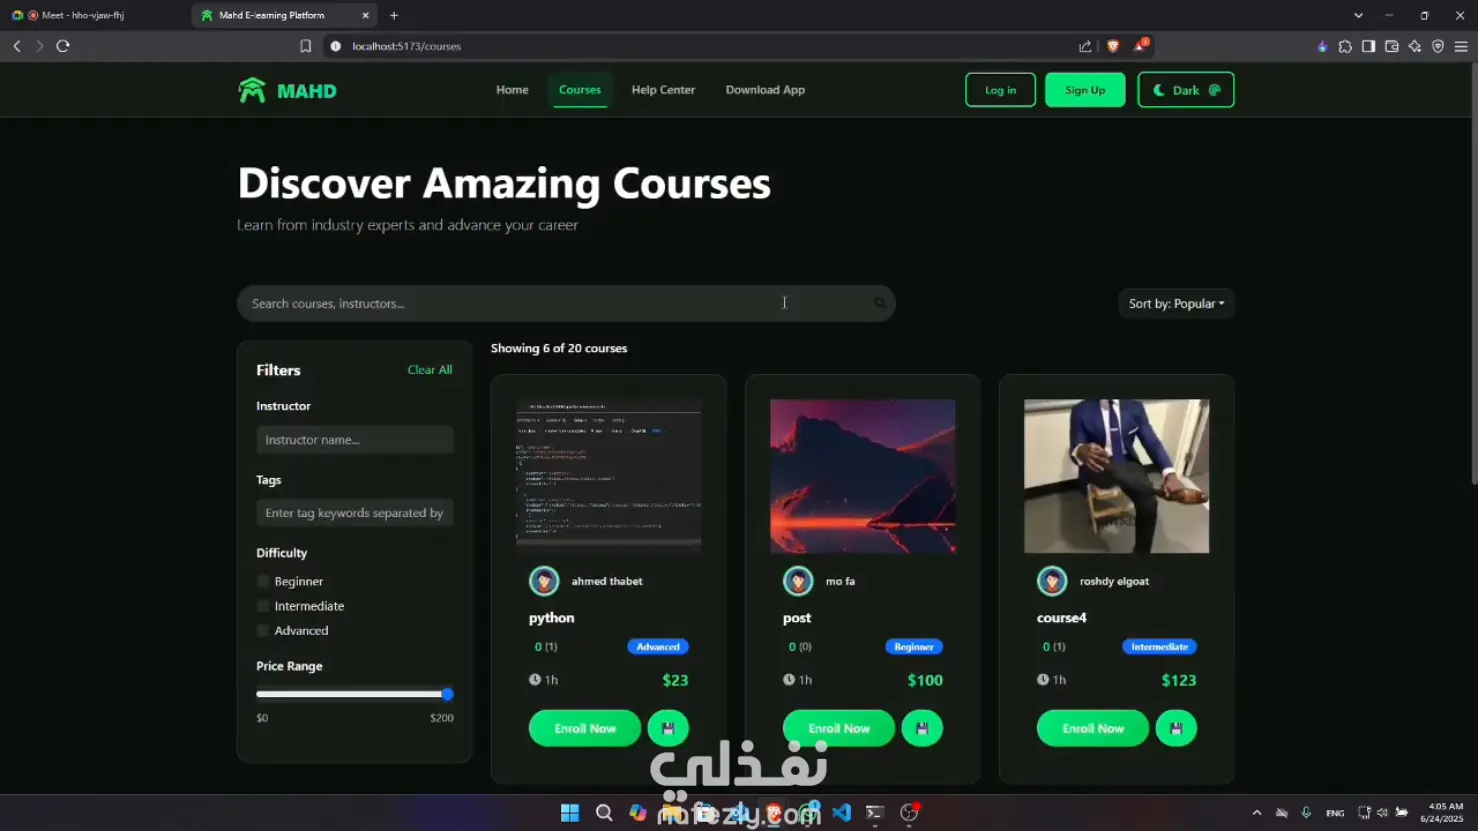Toggle the browser sidebar panel icon
This screenshot has height=831, width=1478.
pyautogui.click(x=1368, y=46)
